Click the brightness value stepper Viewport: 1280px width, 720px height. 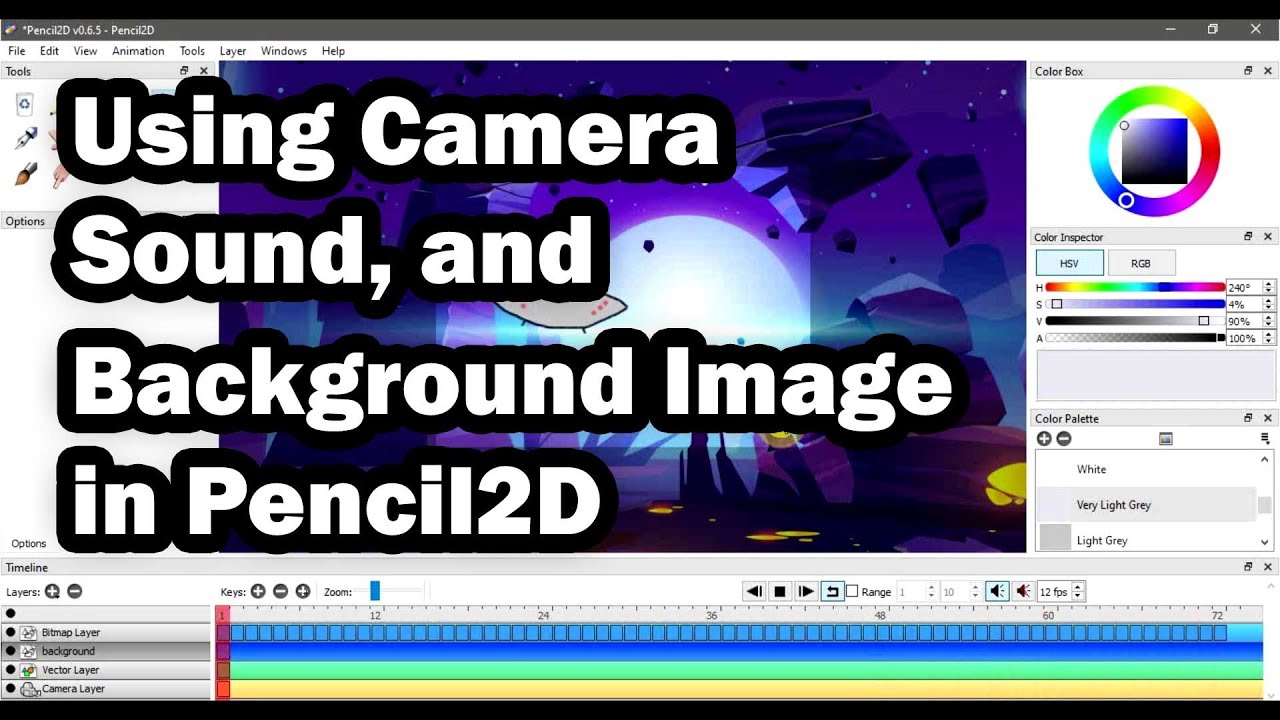(1269, 321)
